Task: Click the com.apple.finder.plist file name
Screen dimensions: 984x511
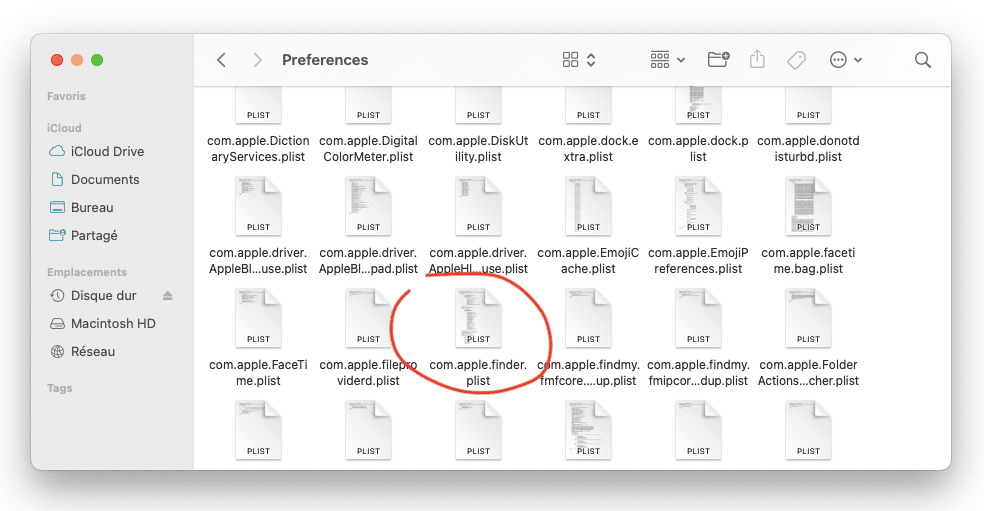Action: 478,373
